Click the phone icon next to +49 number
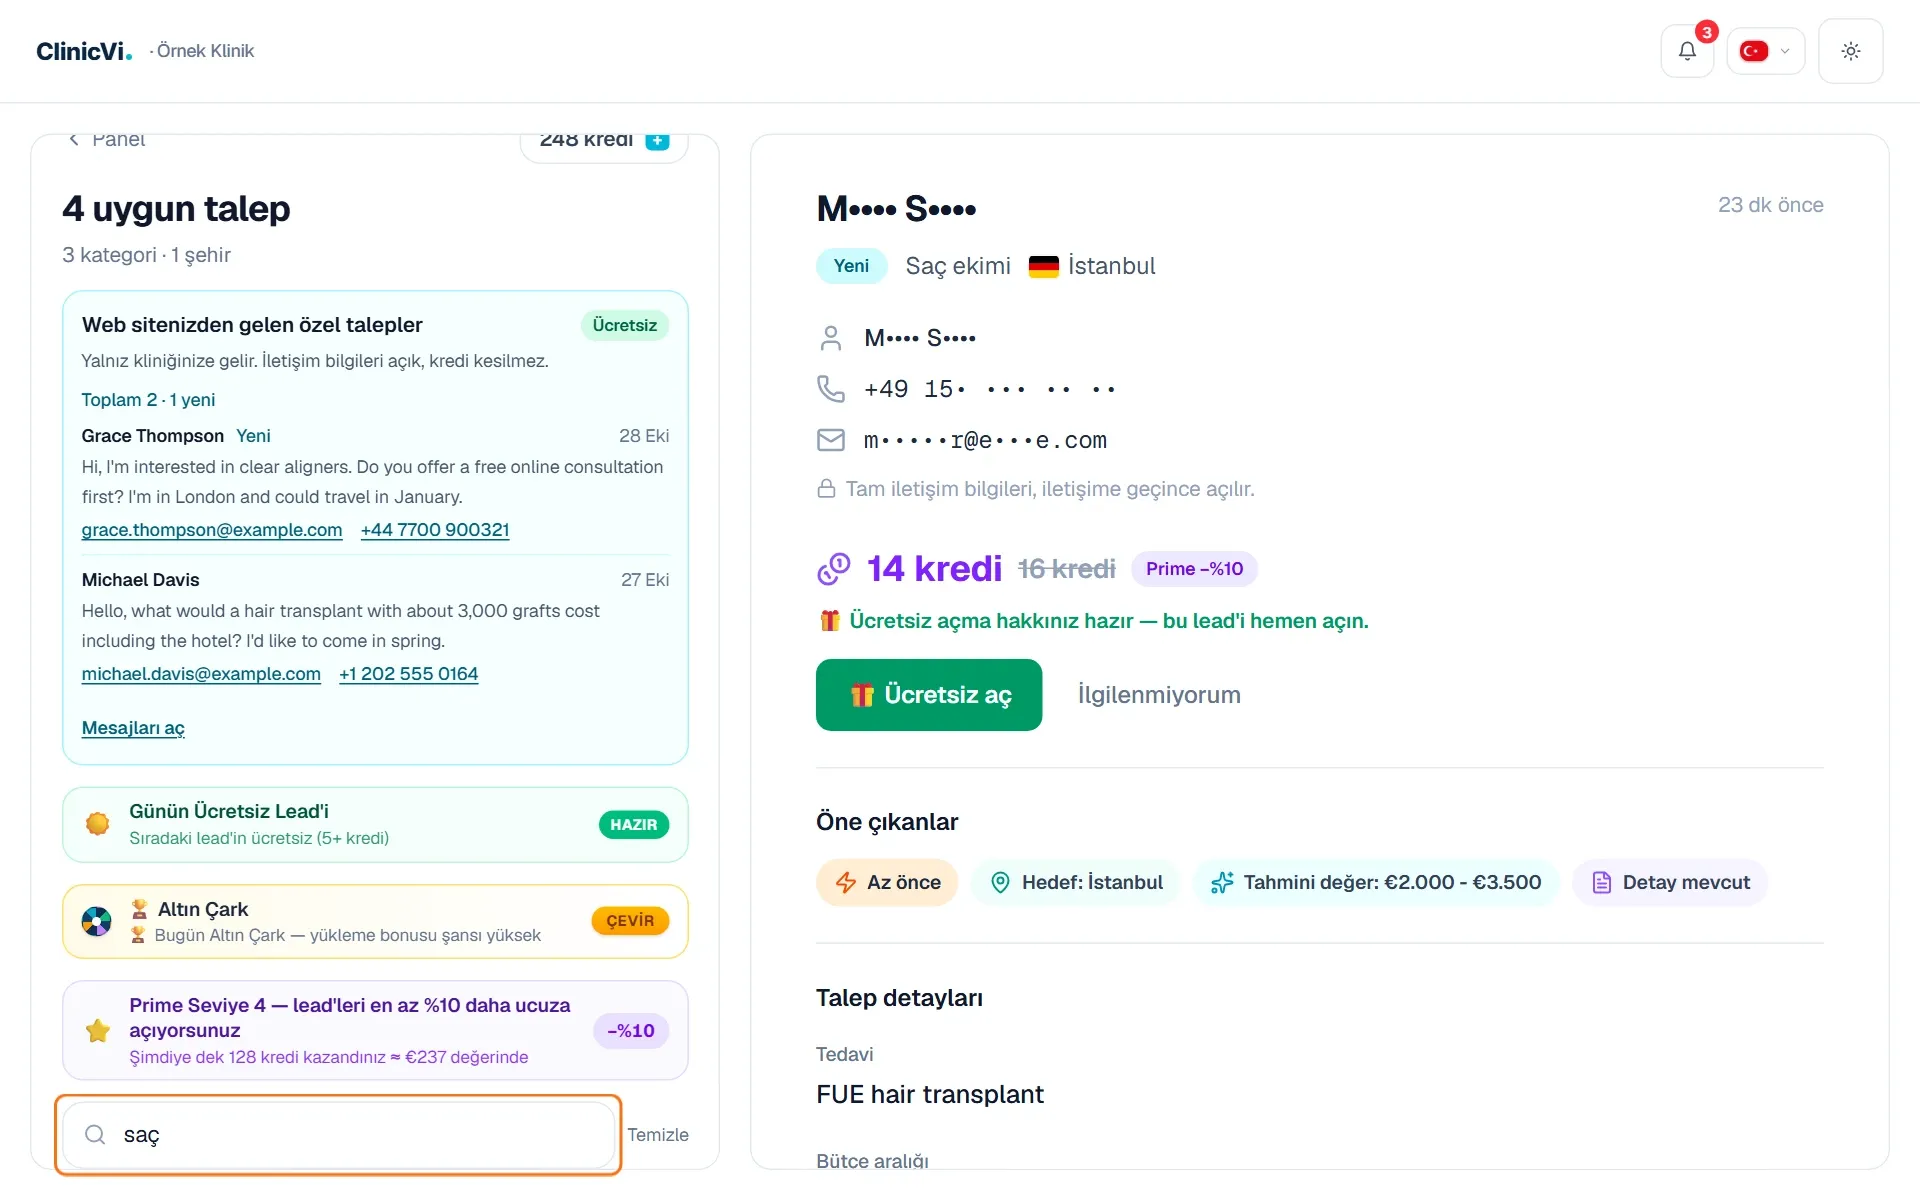The image size is (1920, 1200). tap(831, 388)
